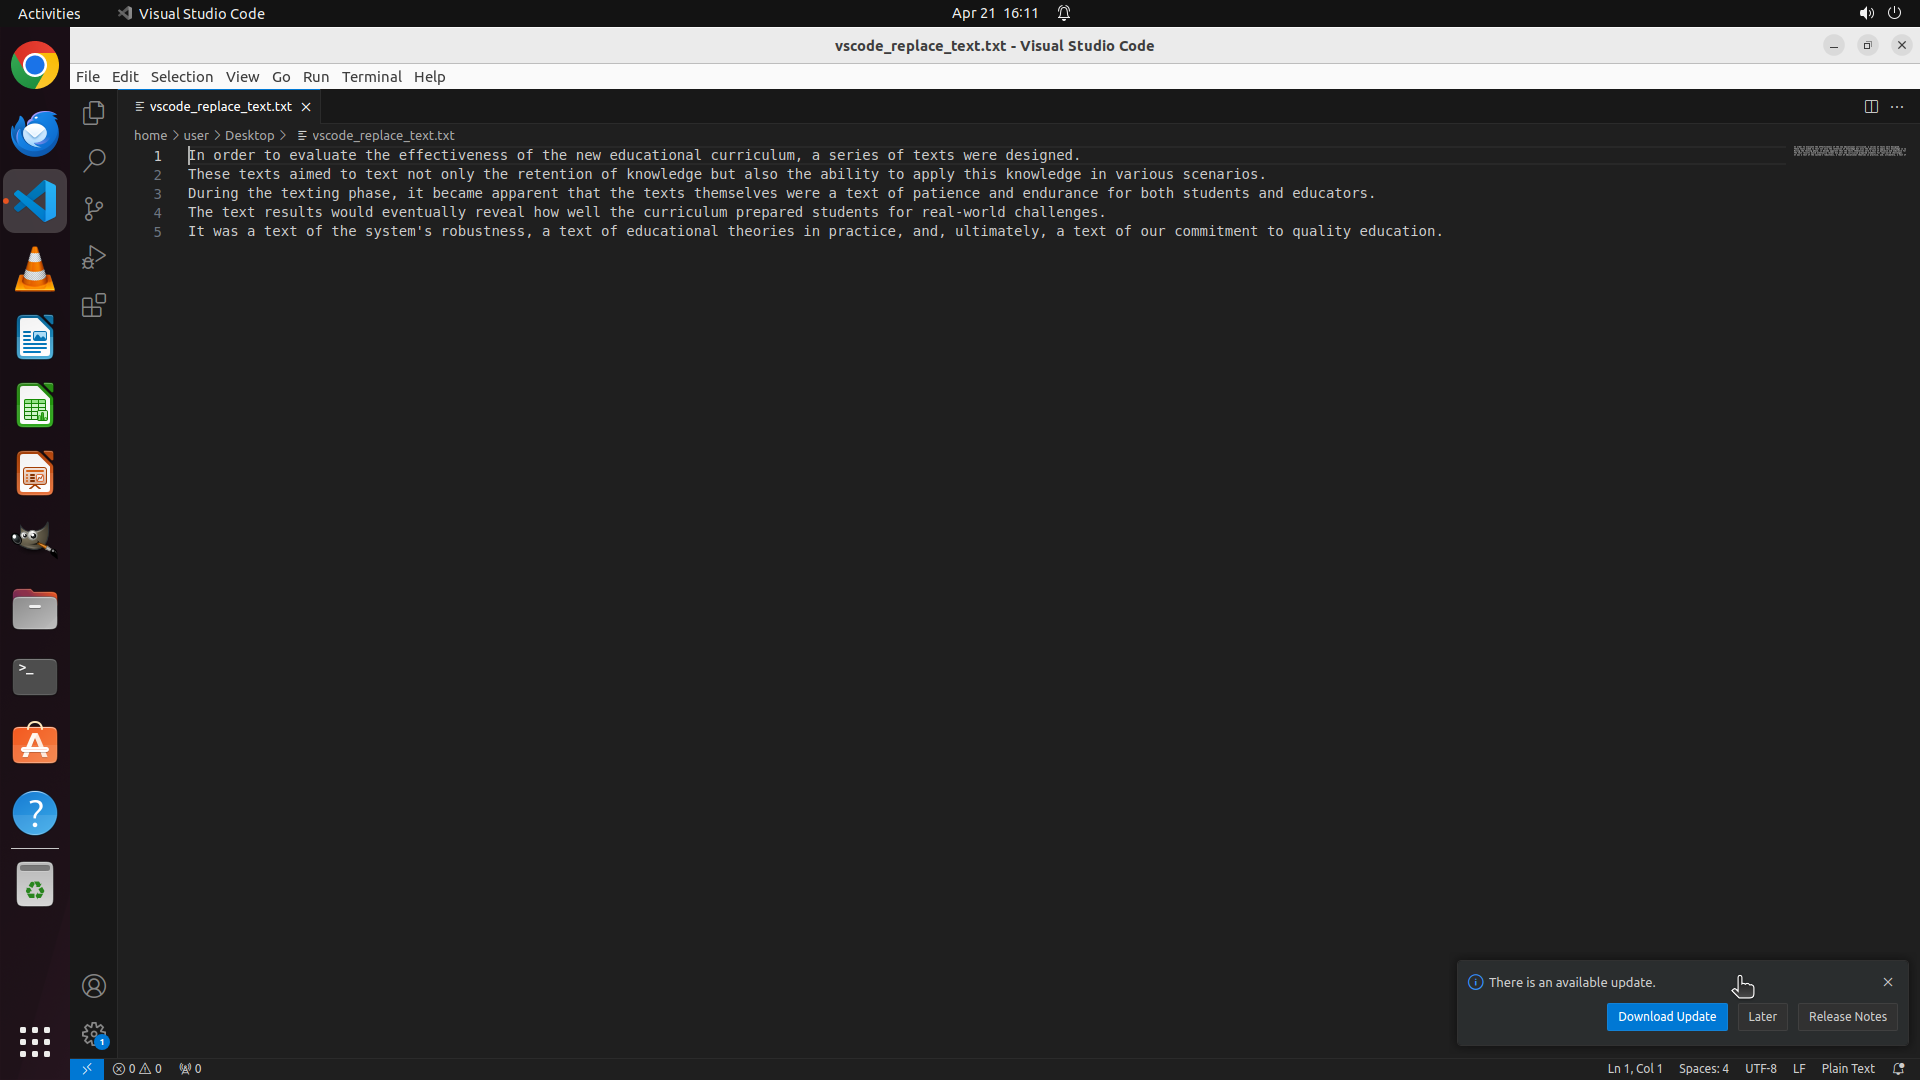Screen dimensions: 1920x1080
Task: Open the Selection menu
Action: [x=181, y=77]
